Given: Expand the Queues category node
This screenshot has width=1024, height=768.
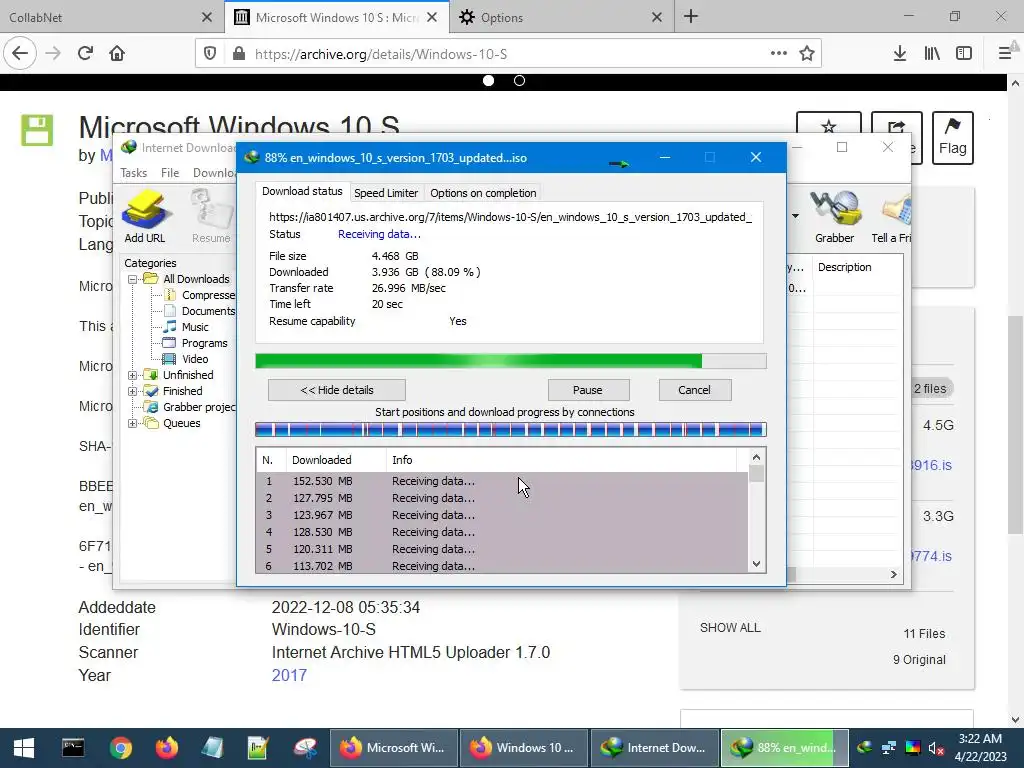Looking at the screenshot, I should [133, 423].
